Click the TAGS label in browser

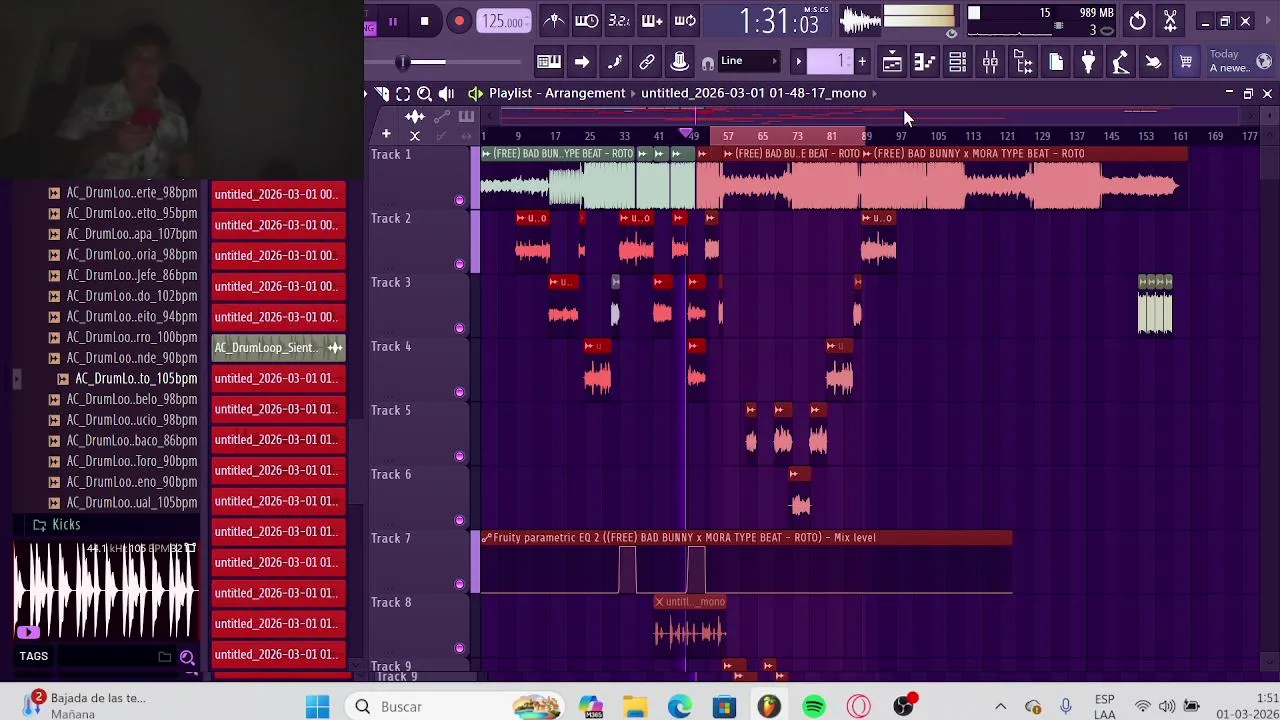(33, 656)
